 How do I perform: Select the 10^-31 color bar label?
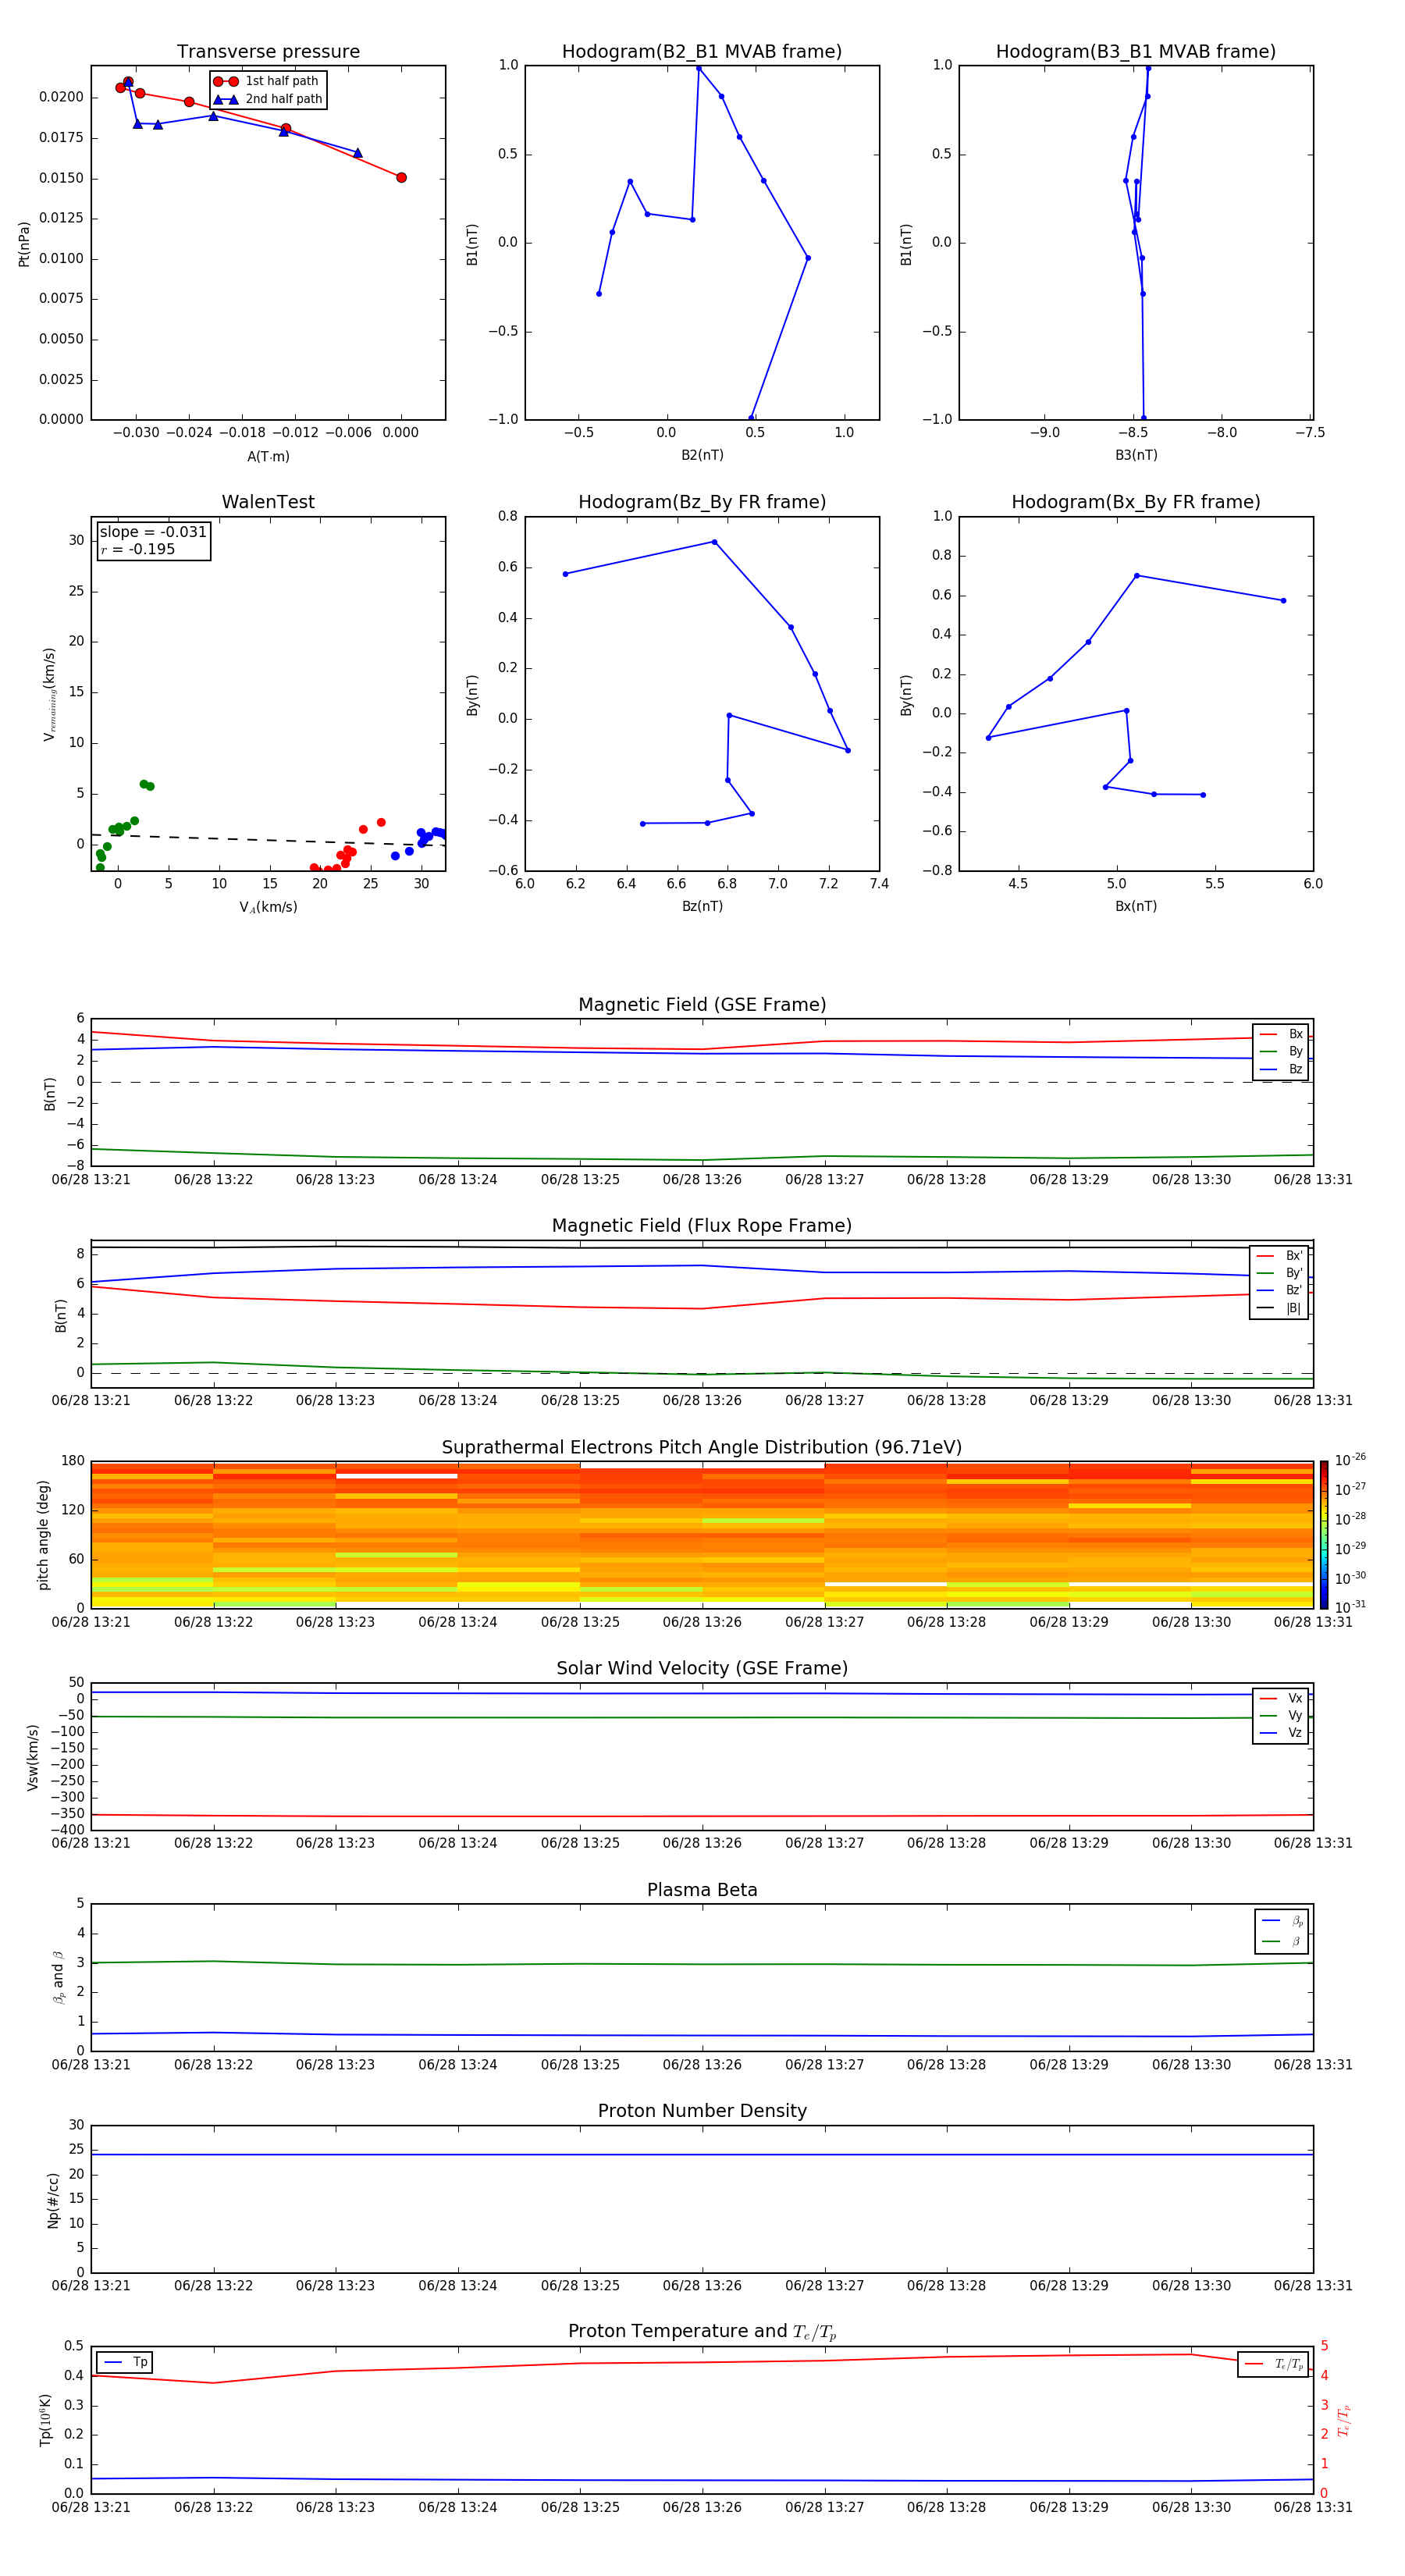(1350, 1607)
